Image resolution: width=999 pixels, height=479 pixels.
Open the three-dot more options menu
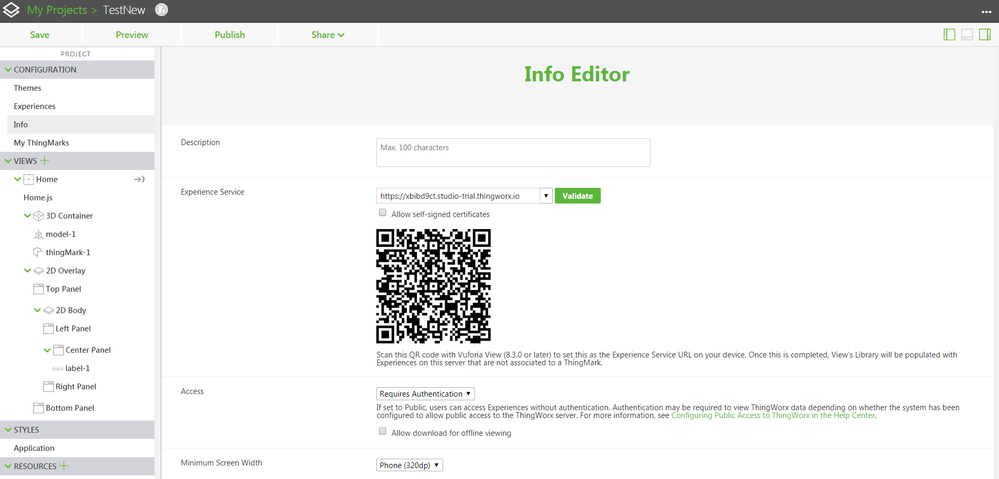click(986, 11)
